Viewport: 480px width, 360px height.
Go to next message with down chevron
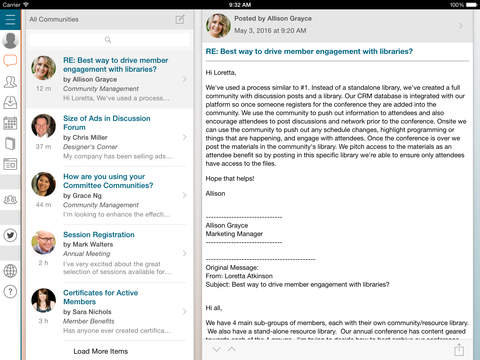[x=217, y=349]
